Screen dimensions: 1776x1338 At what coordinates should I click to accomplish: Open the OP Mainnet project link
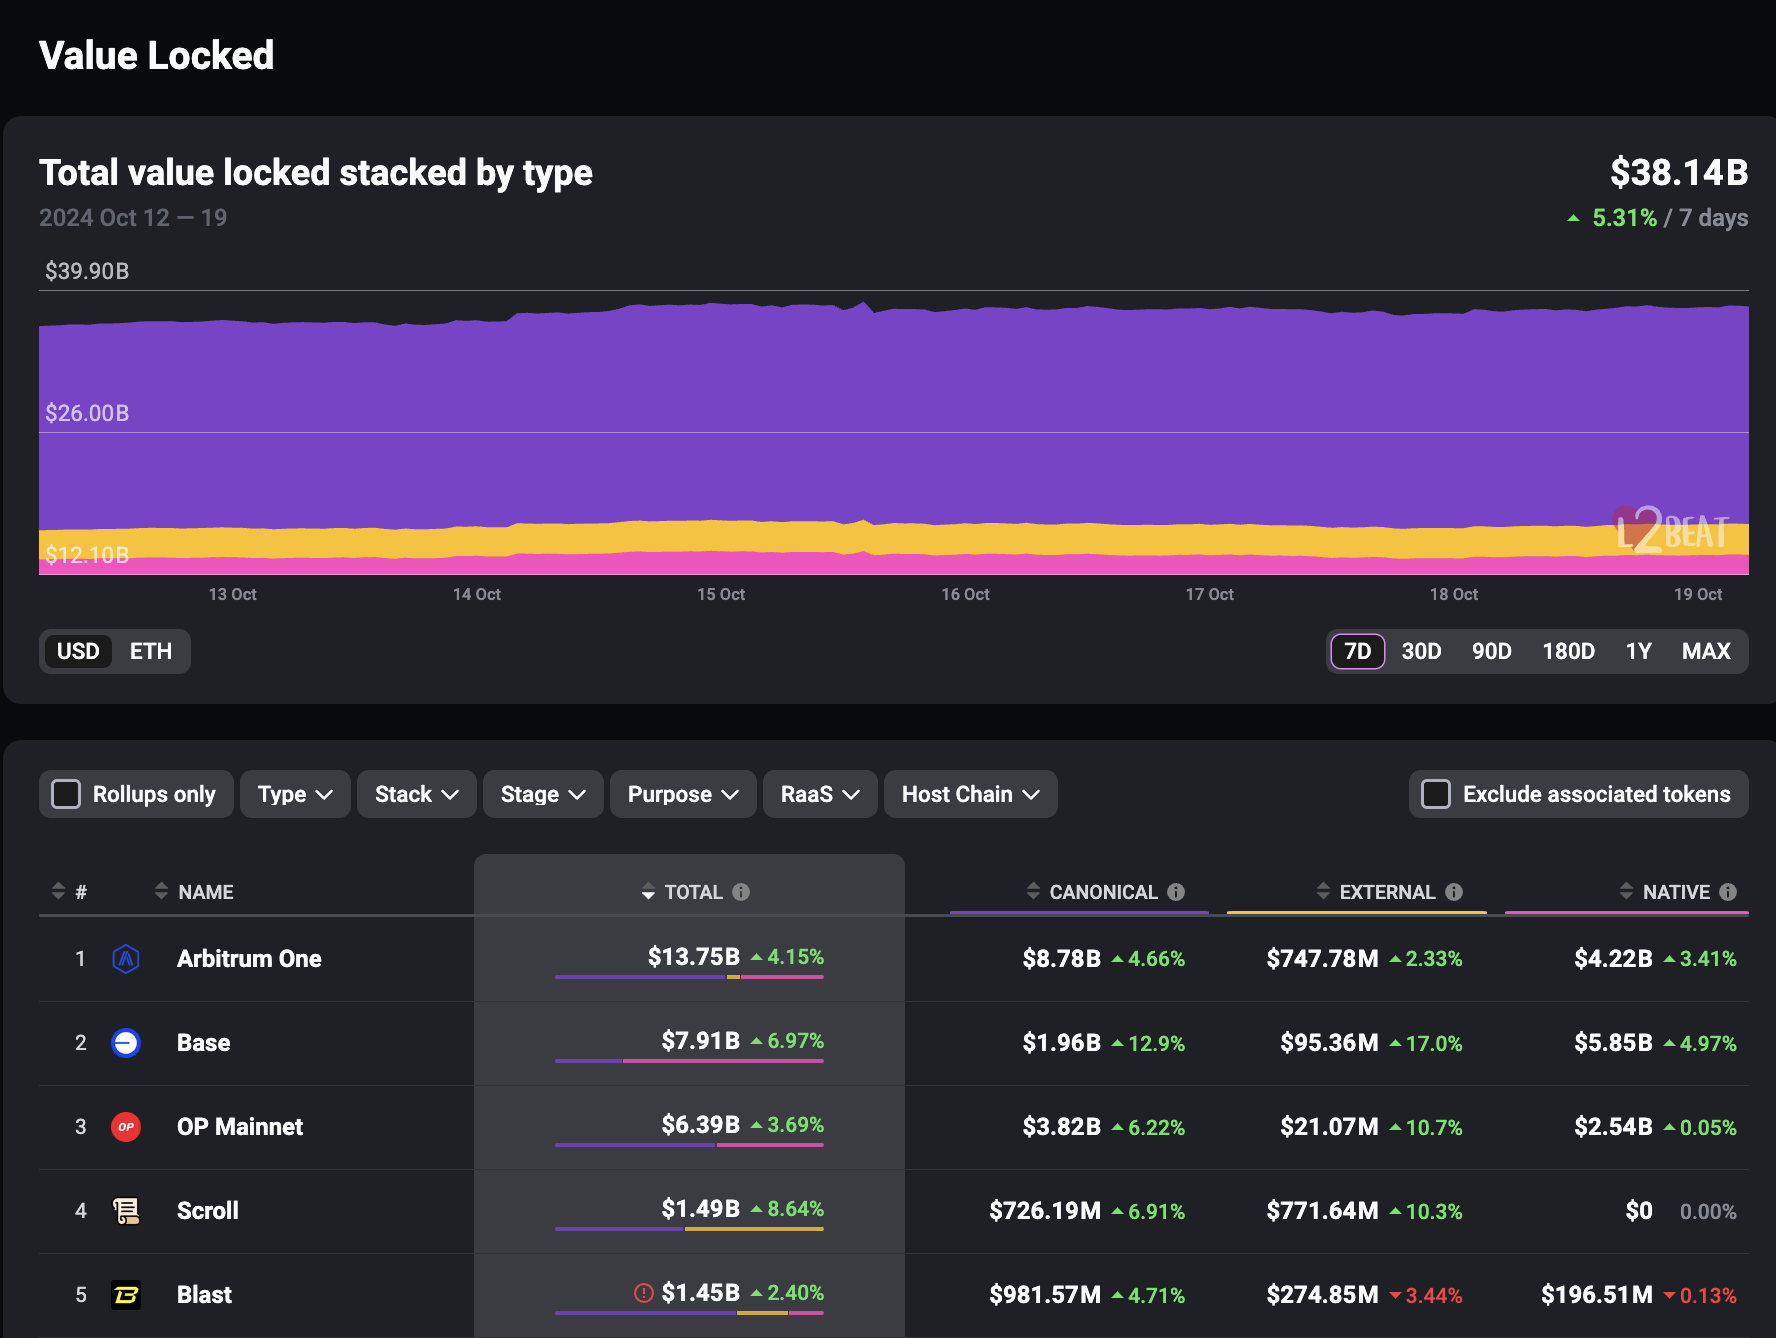coord(240,1127)
